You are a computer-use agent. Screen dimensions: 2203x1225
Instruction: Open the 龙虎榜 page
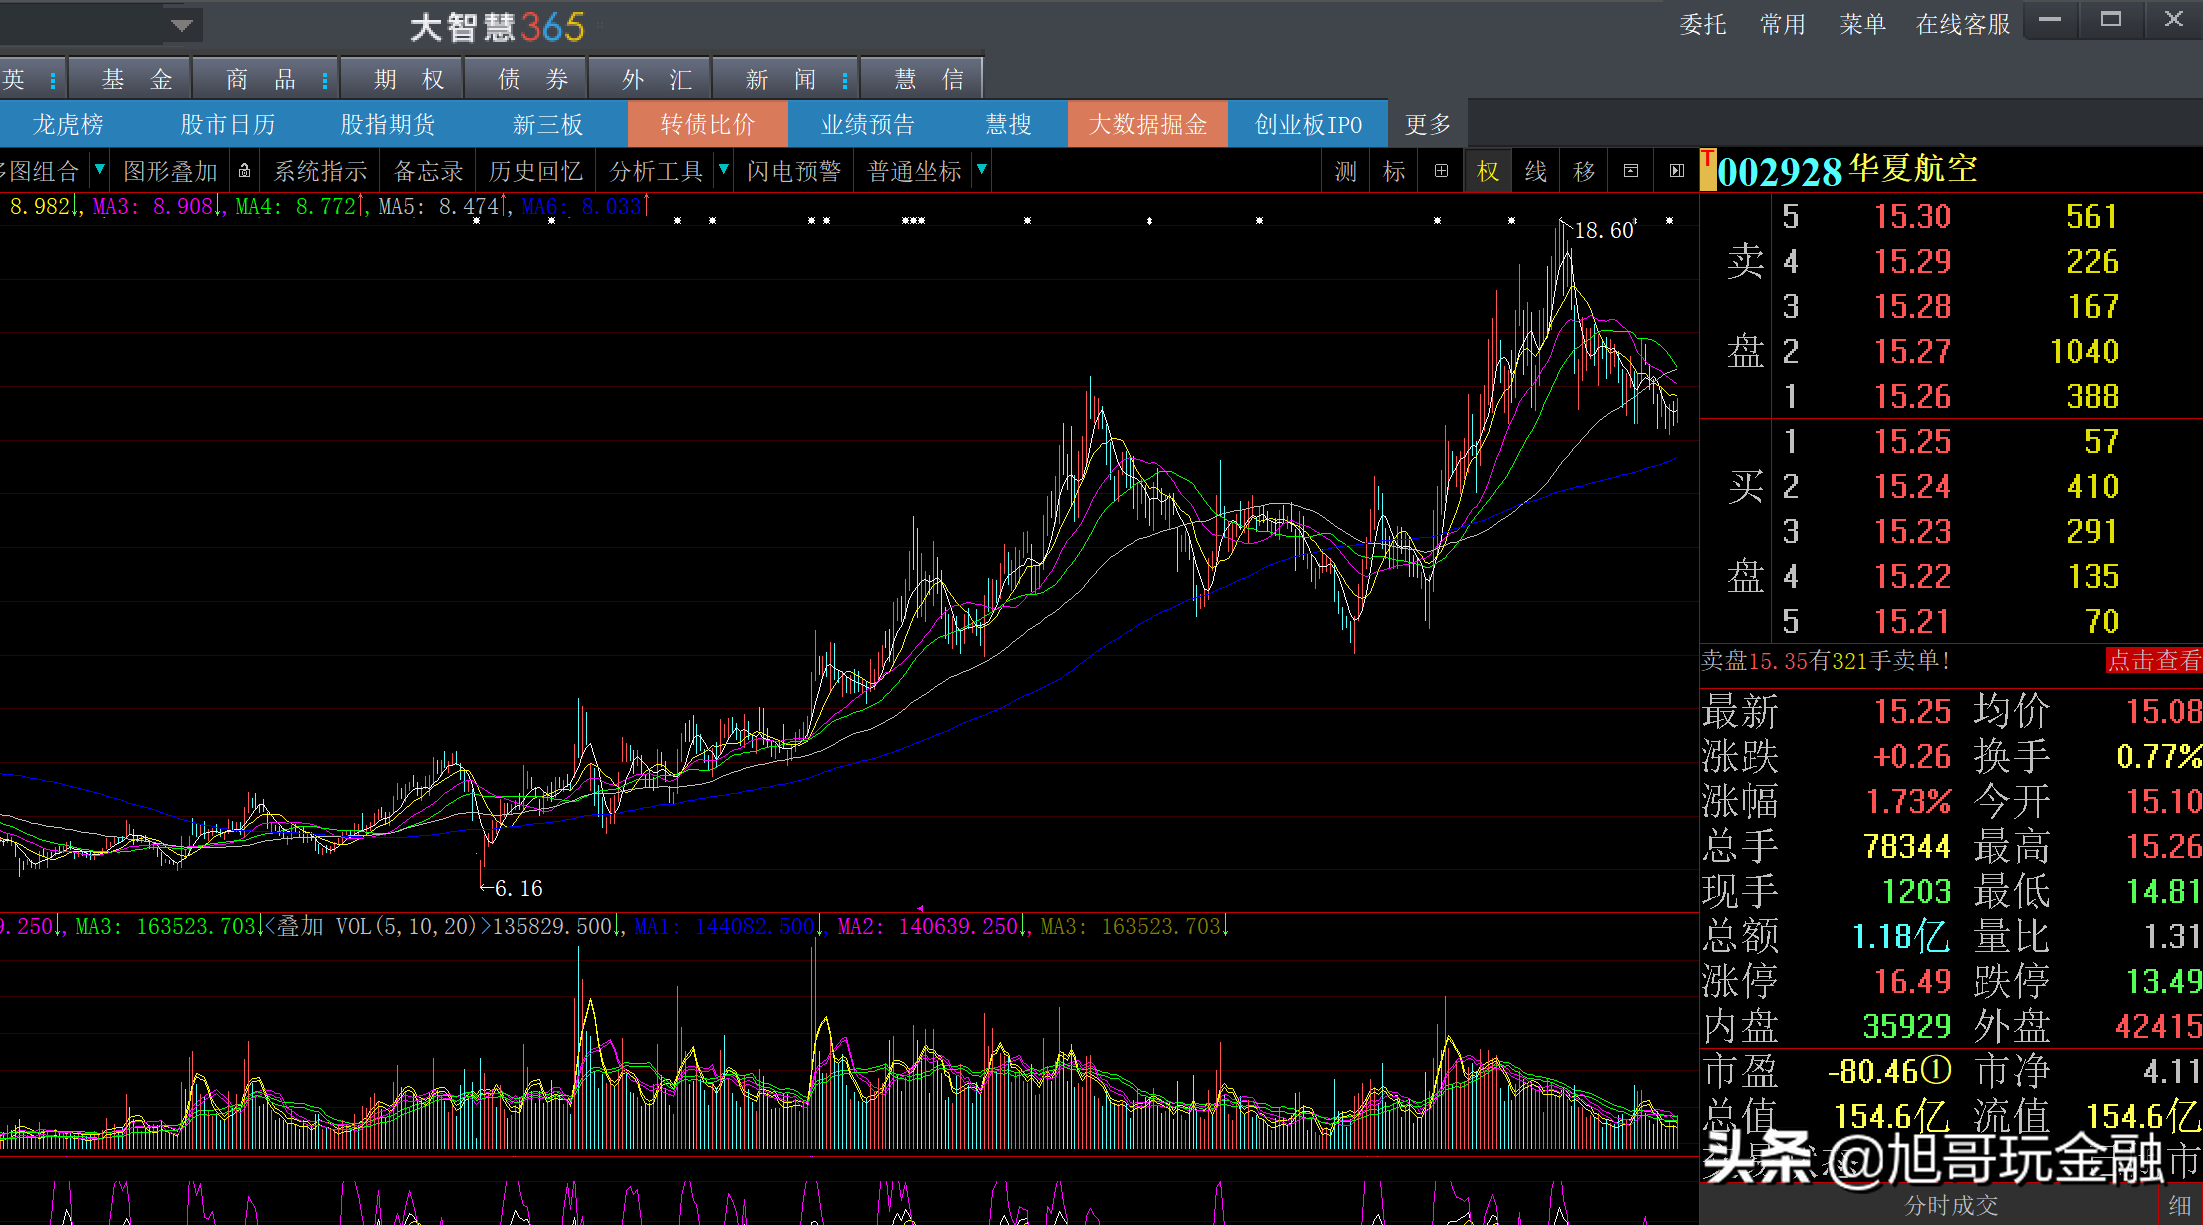click(68, 124)
